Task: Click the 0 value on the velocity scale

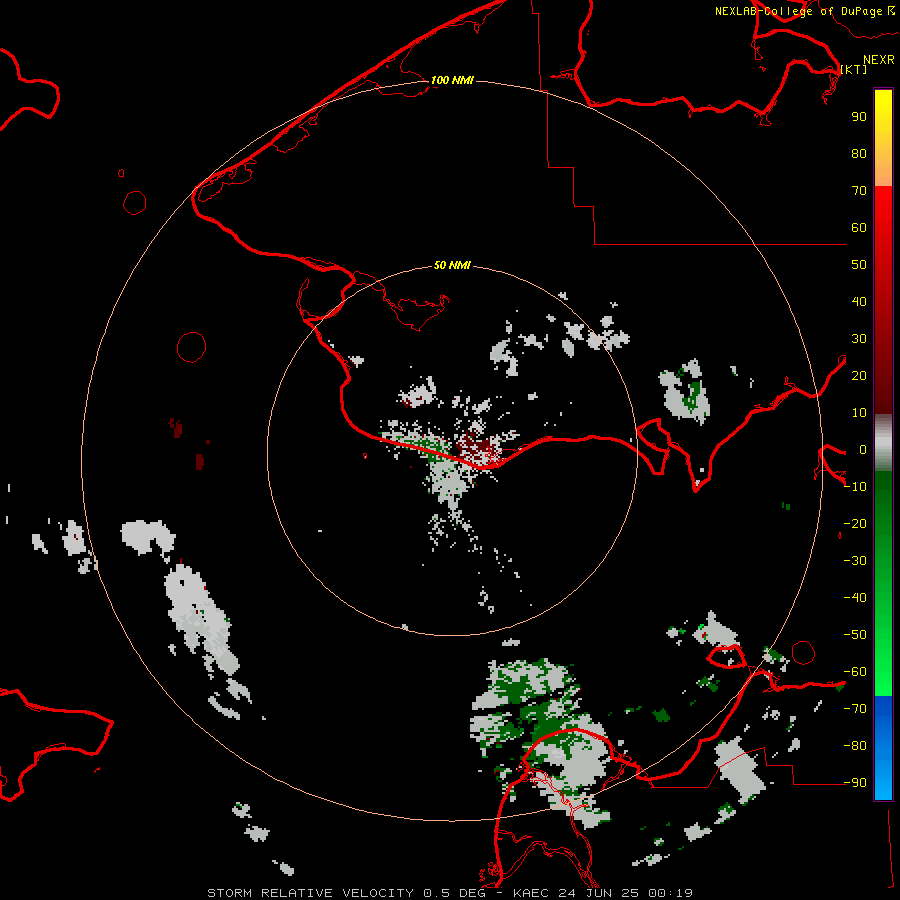Action: tap(863, 449)
